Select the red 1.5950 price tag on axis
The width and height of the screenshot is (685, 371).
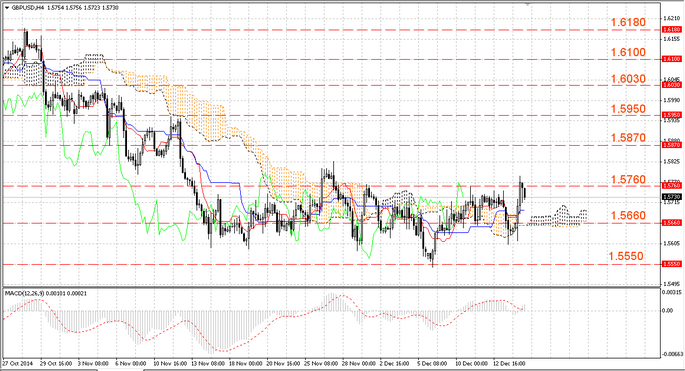pyautogui.click(x=672, y=115)
